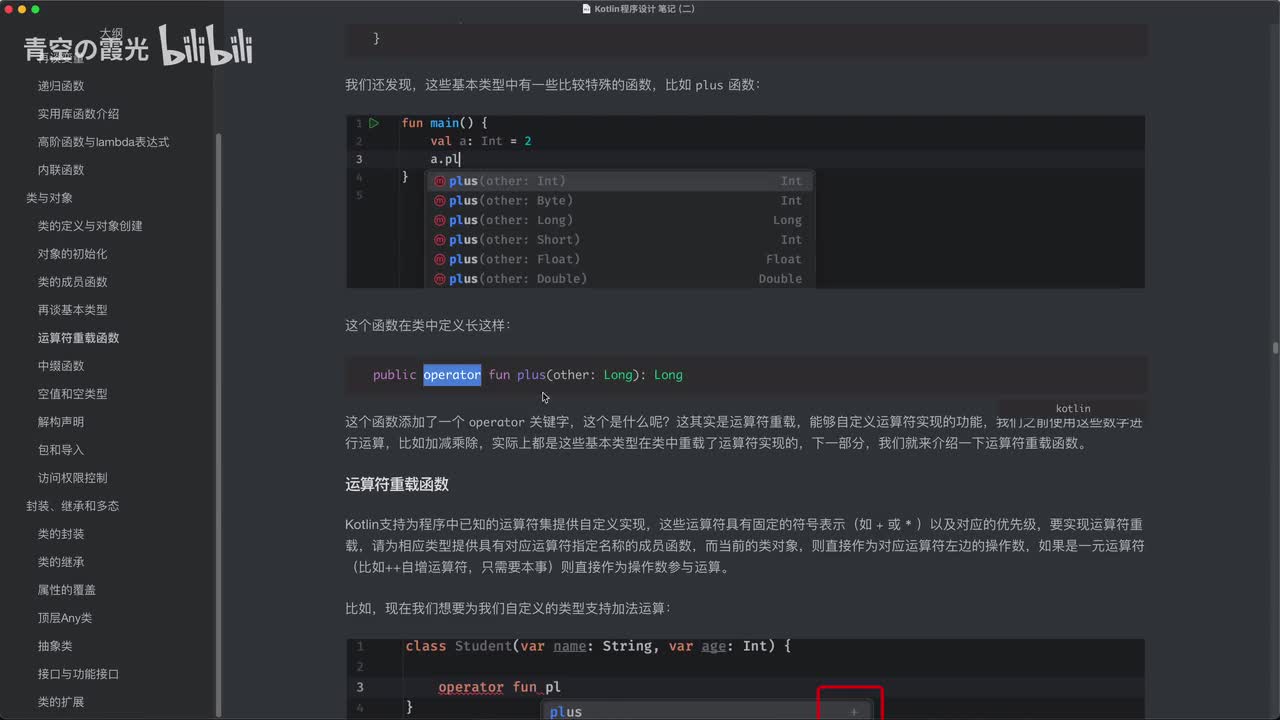
Task: Click method icon for plus(other: Byte)
Action: tap(439, 201)
